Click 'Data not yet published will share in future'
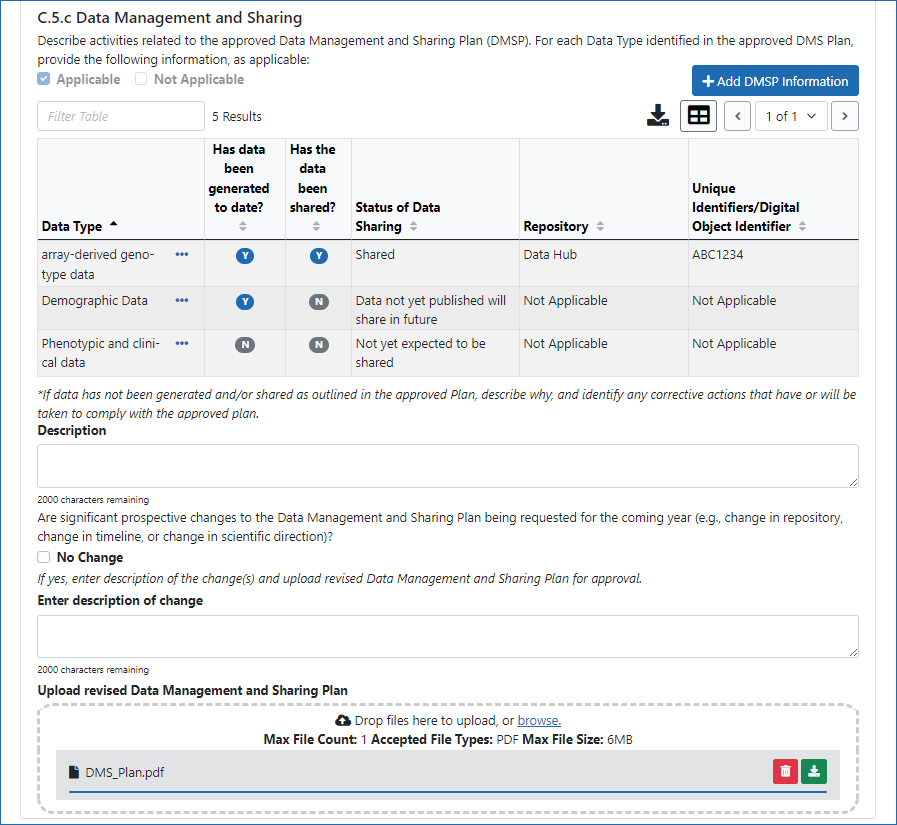 click(431, 310)
